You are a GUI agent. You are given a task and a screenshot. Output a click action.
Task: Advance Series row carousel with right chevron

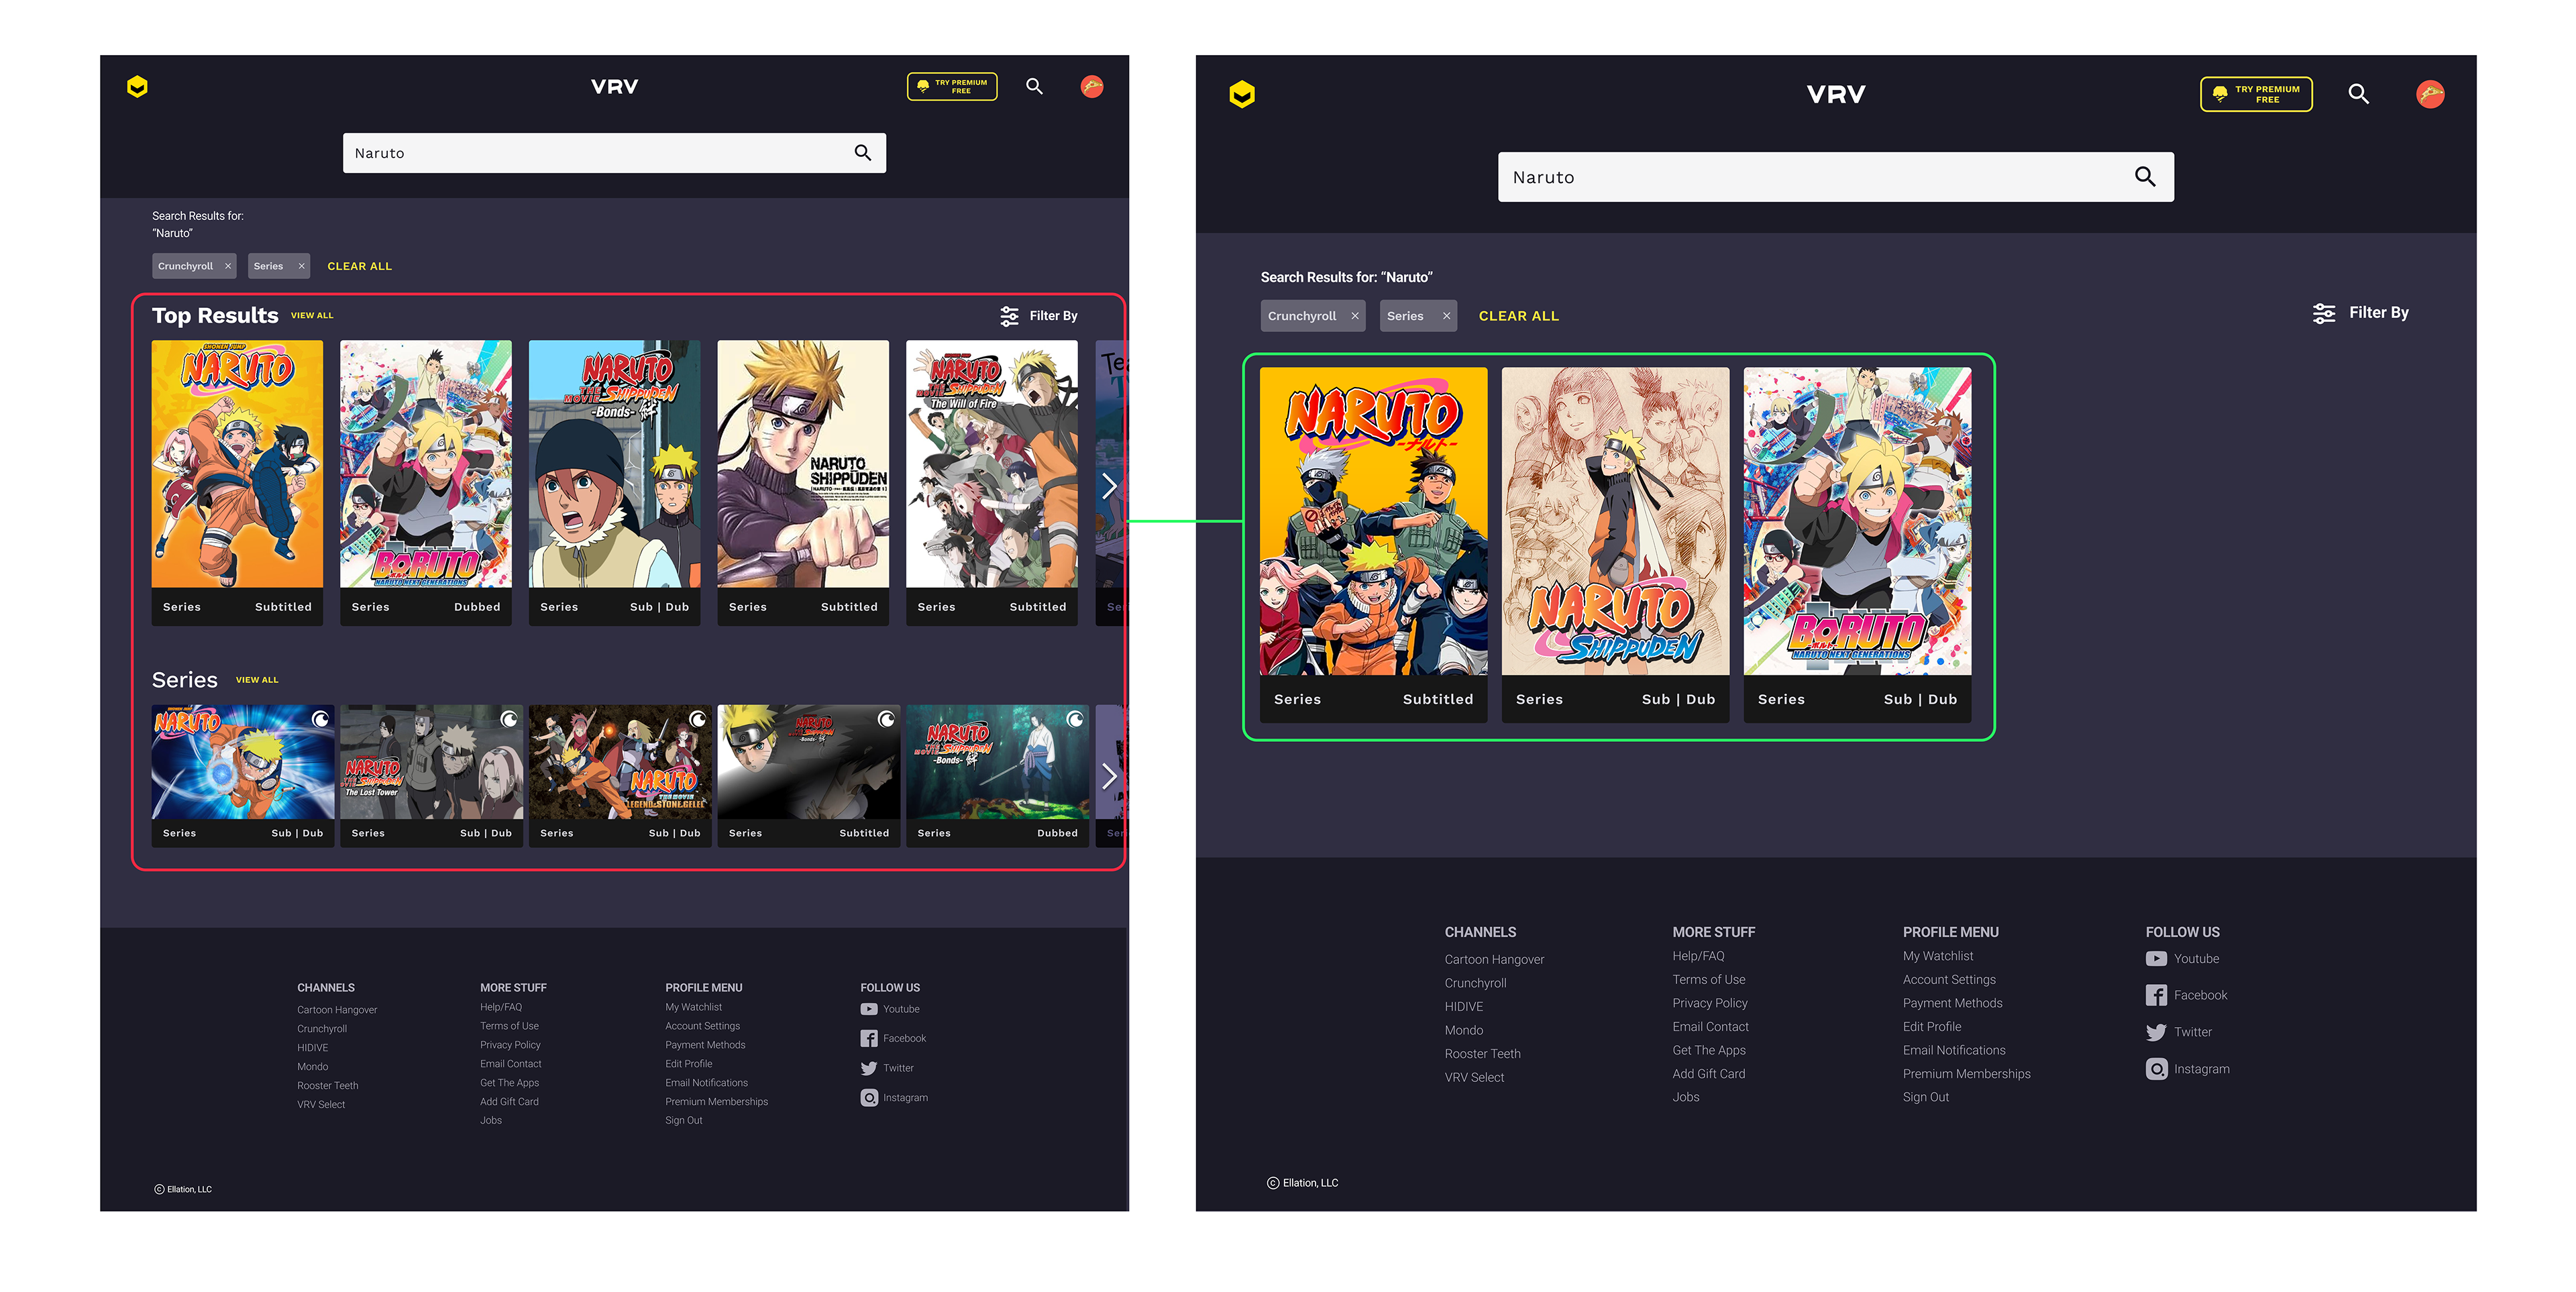1109,776
